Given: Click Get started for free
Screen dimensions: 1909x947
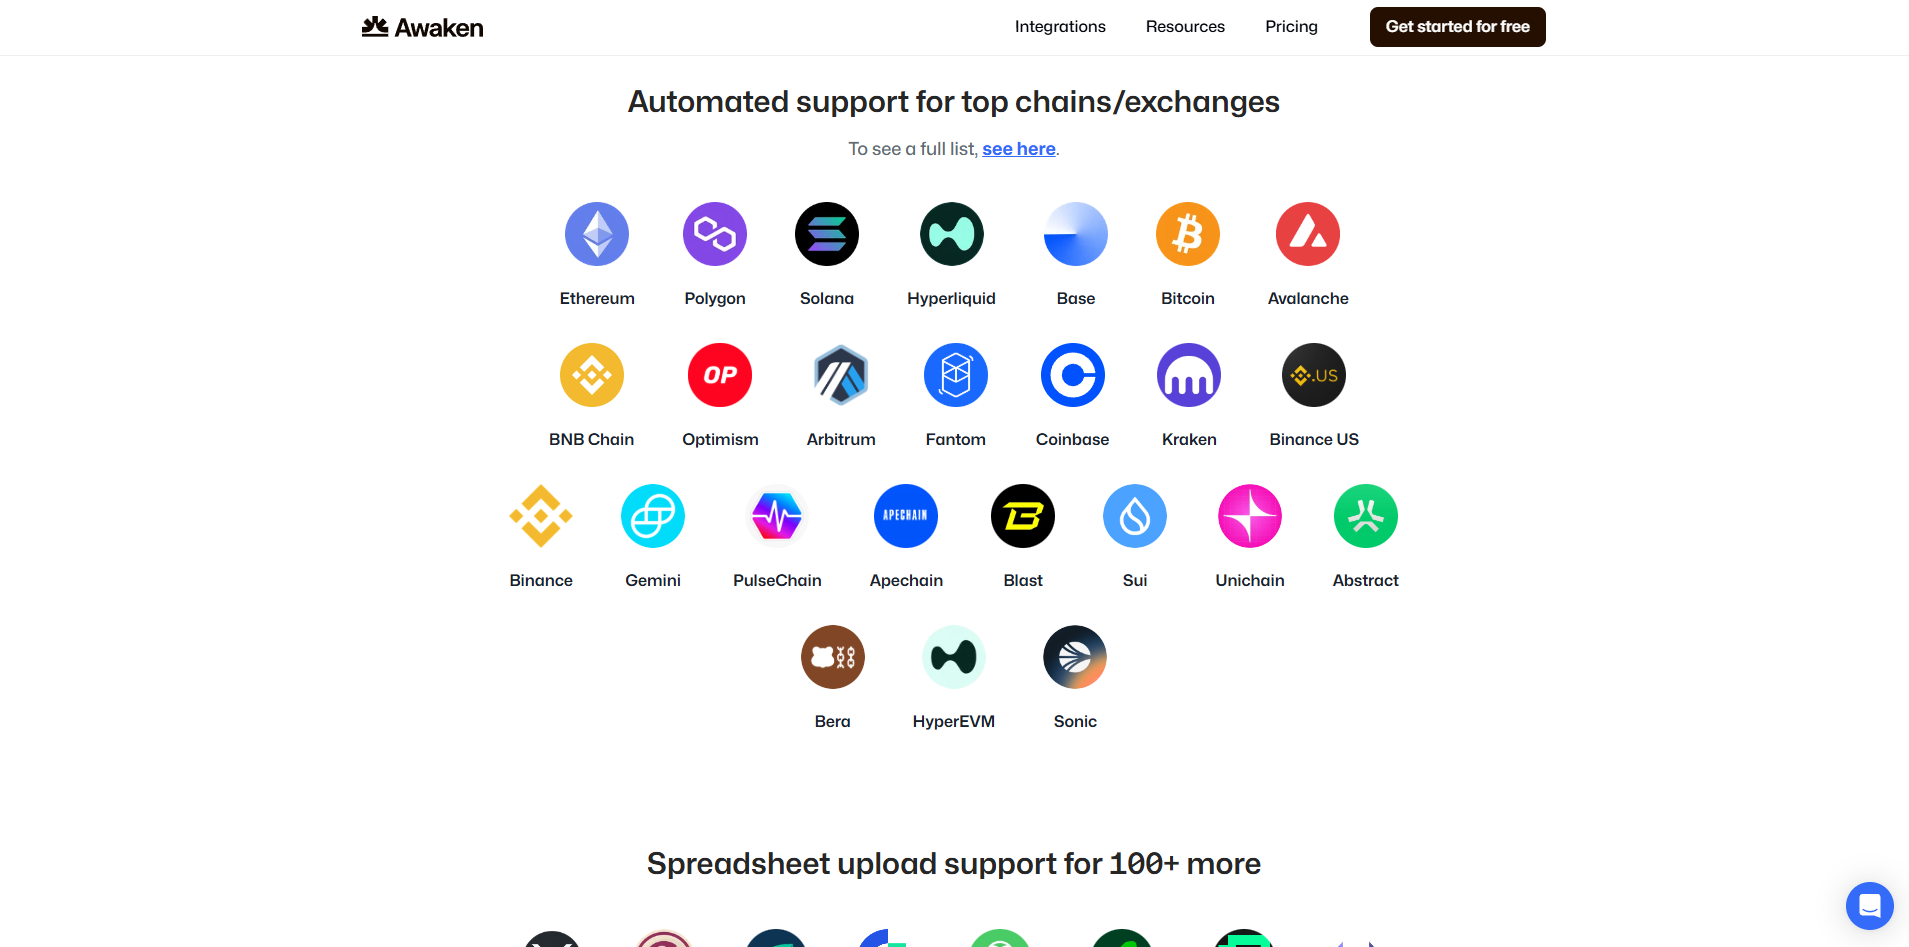Looking at the screenshot, I should point(1457,27).
